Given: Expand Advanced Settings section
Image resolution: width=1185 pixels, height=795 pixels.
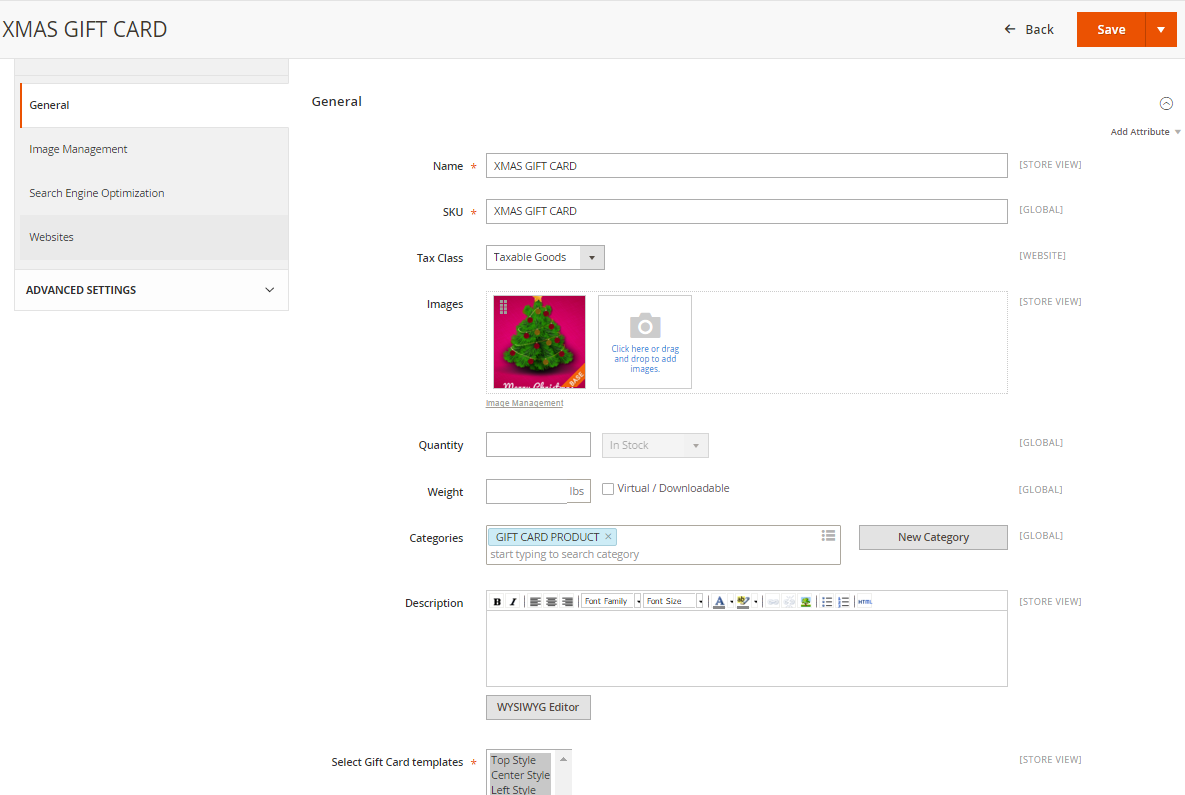Looking at the screenshot, I should [151, 290].
